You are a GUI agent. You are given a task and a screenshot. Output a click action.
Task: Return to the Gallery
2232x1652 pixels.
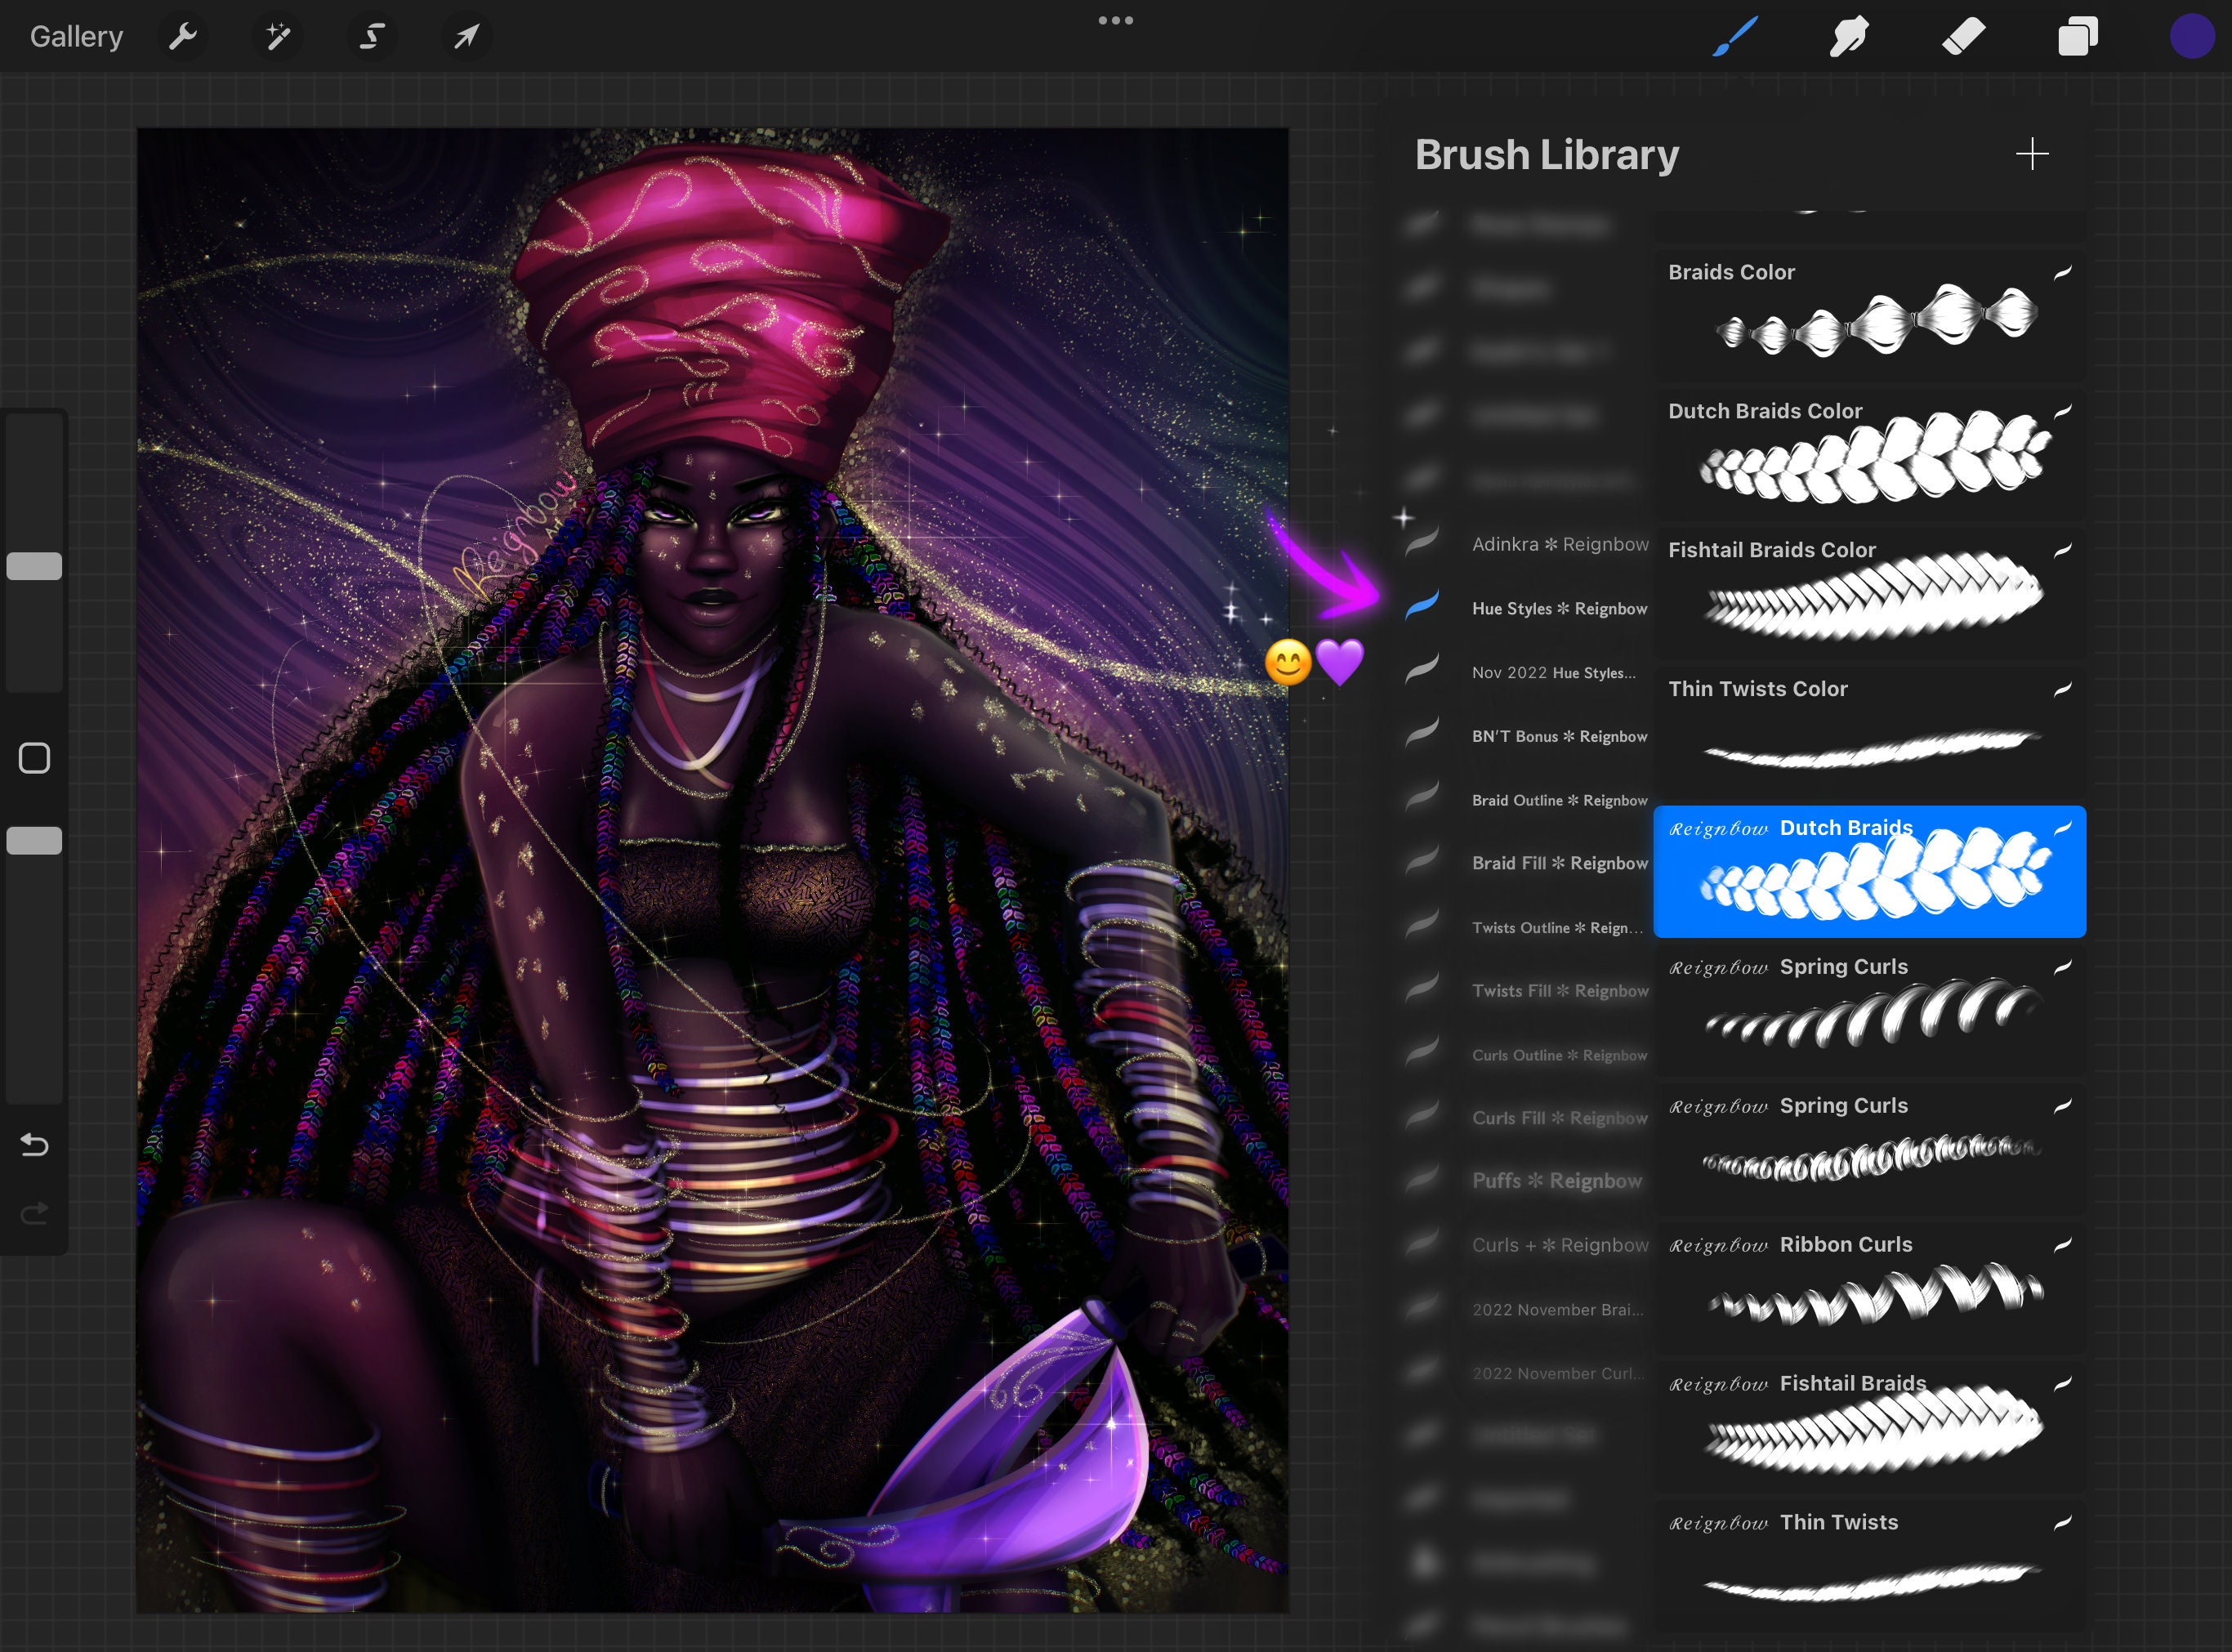point(76,36)
